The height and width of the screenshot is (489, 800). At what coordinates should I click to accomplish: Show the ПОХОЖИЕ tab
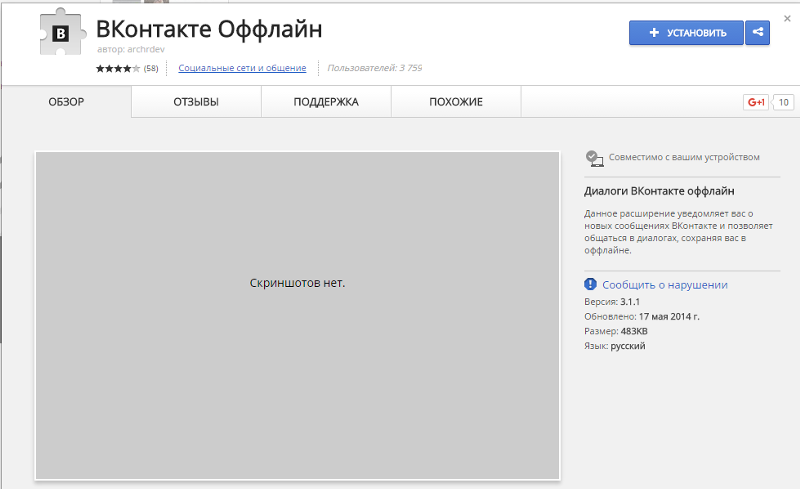[x=456, y=102]
